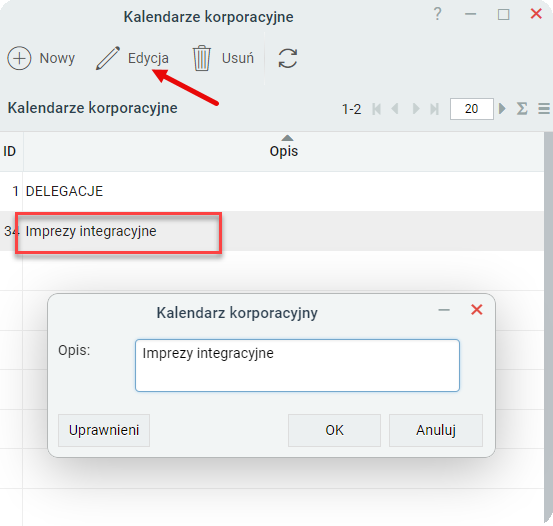
Task: Go to previous page of results
Action: click(x=395, y=109)
